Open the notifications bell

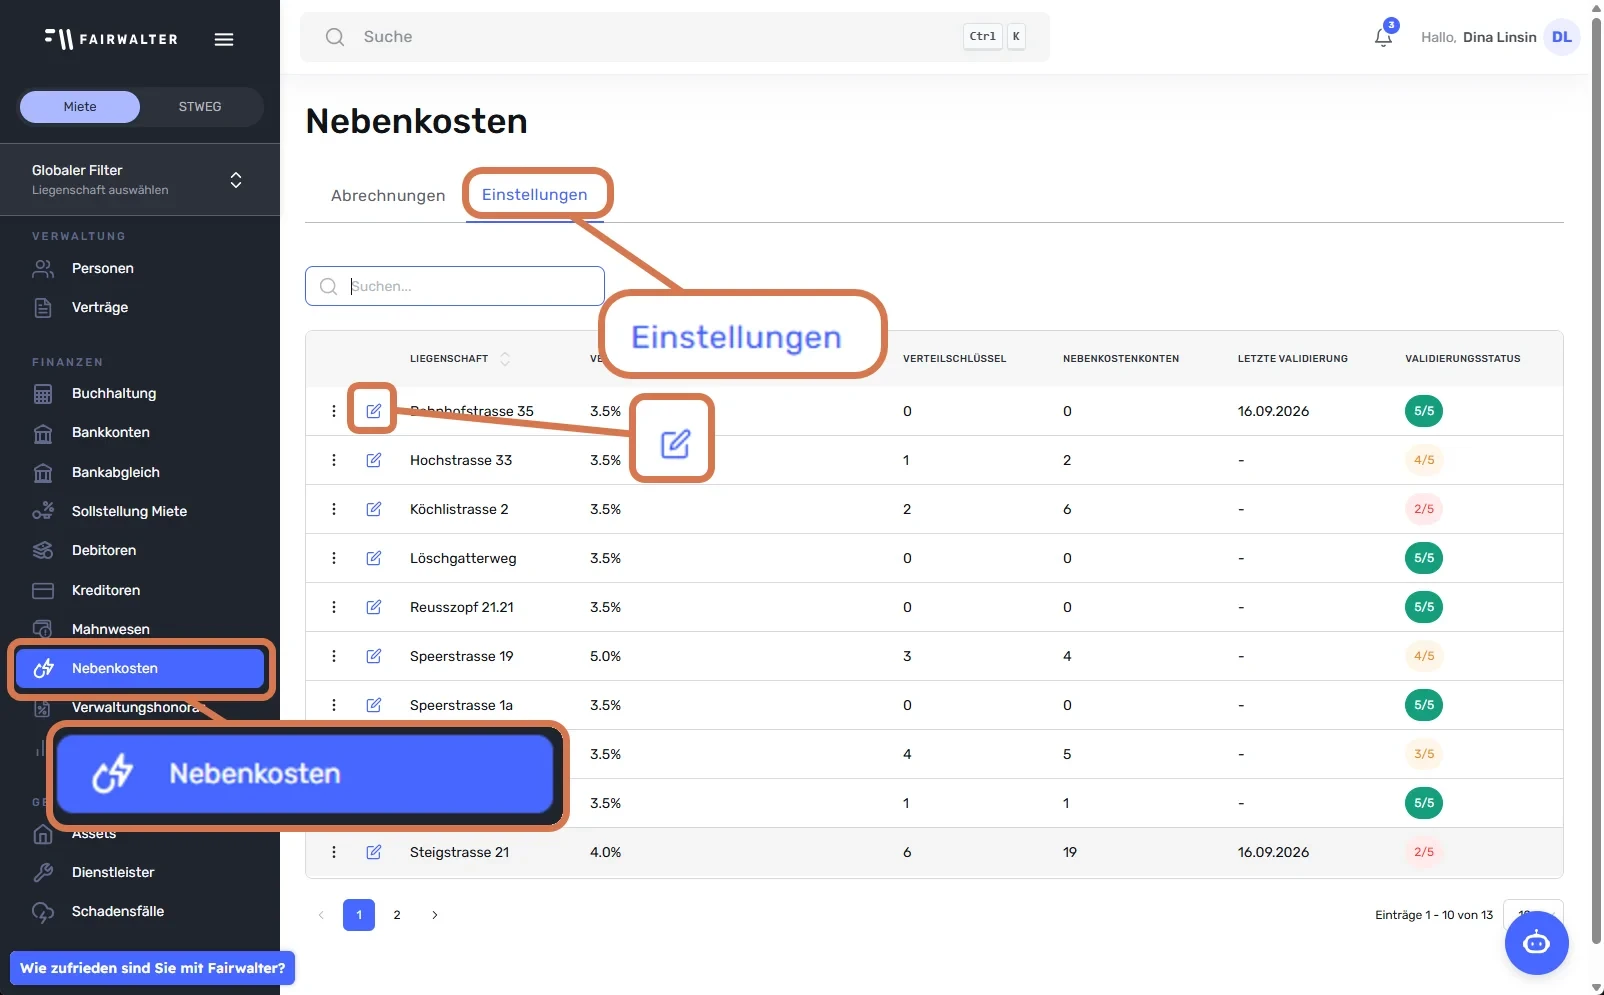pos(1383,37)
